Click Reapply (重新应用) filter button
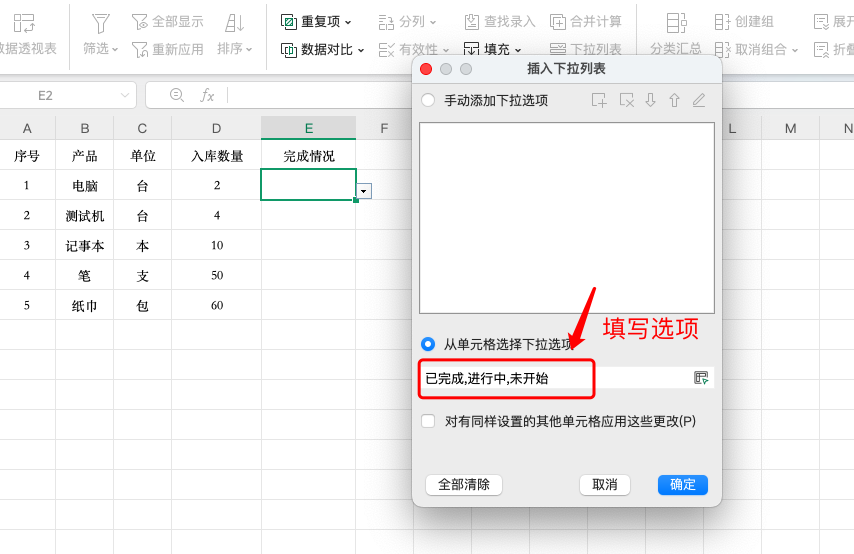The width and height of the screenshot is (854, 554). [x=168, y=50]
